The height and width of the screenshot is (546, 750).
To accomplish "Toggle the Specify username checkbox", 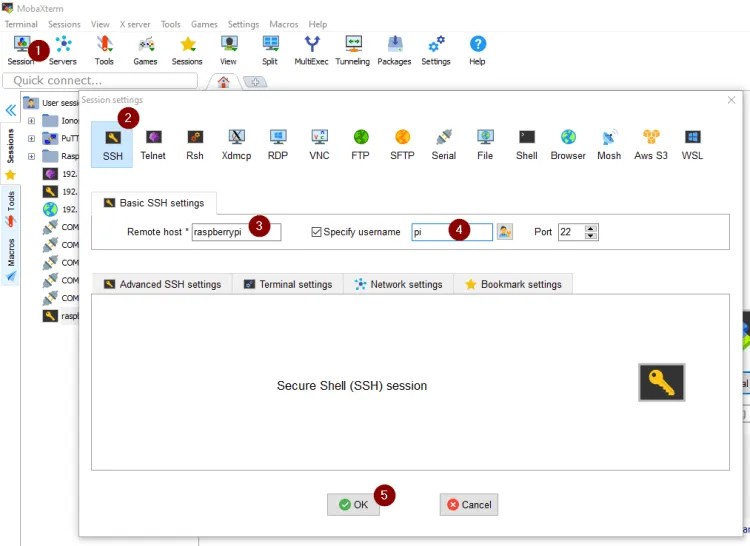I will pos(317,232).
